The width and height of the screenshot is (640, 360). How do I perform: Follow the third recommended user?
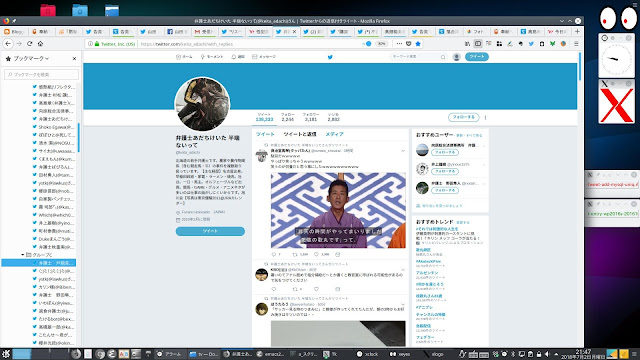click(445, 191)
